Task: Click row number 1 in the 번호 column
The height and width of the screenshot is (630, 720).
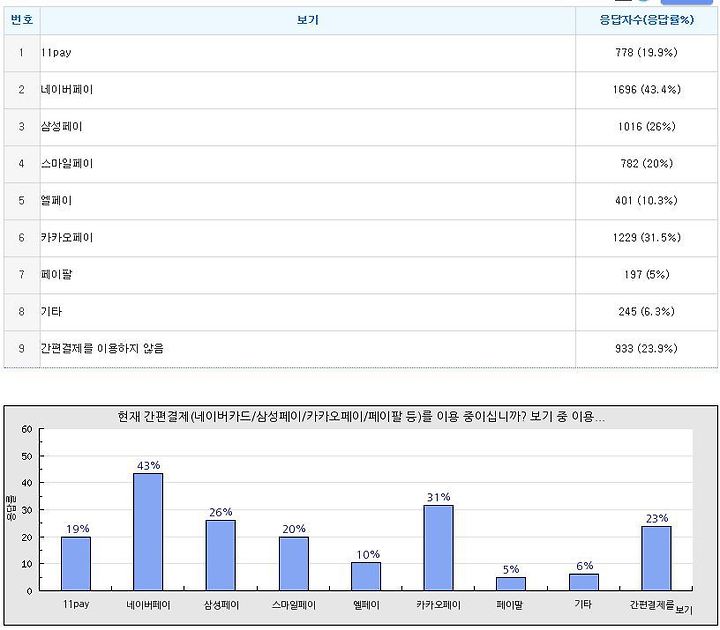Action: tap(22, 53)
